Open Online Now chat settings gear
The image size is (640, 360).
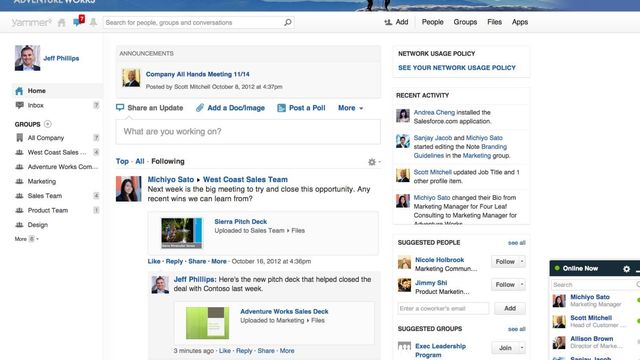pos(627,269)
